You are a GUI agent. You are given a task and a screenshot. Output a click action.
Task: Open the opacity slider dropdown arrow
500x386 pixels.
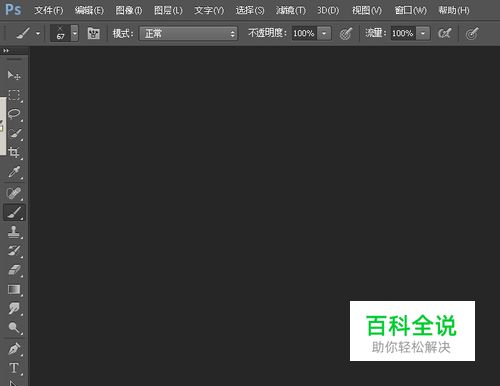click(324, 33)
